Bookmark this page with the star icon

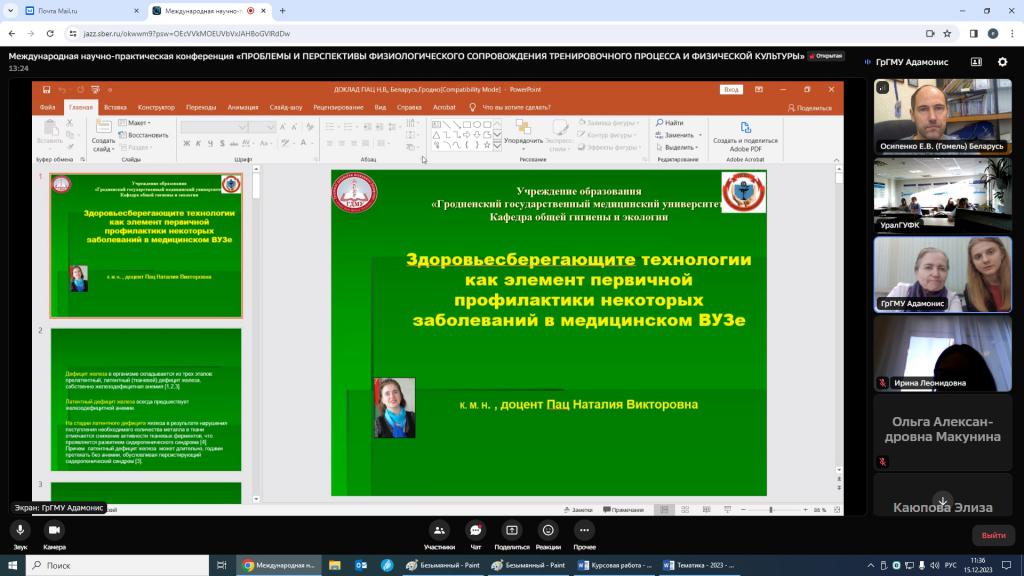click(952, 33)
